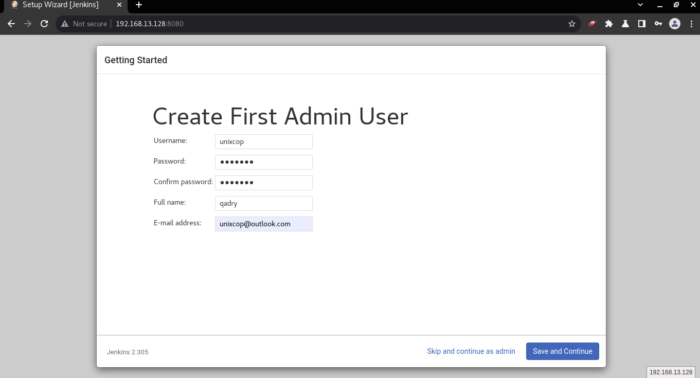Select the E-mail address field
The image size is (700, 378).
(x=264, y=224)
